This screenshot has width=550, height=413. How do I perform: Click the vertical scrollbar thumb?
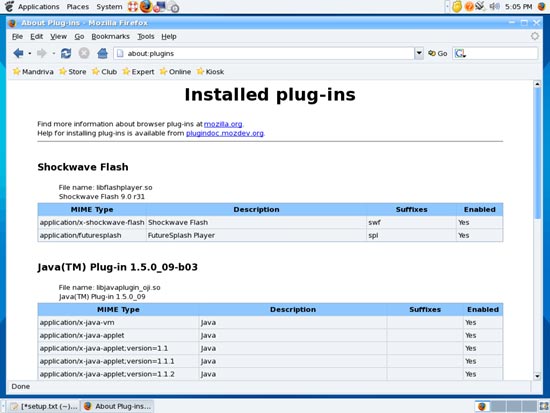(537, 153)
